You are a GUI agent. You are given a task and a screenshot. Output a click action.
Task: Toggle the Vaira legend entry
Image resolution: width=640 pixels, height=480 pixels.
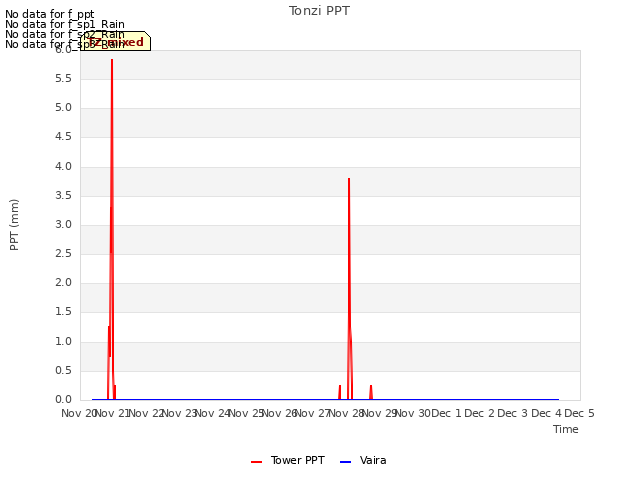click(x=363, y=460)
